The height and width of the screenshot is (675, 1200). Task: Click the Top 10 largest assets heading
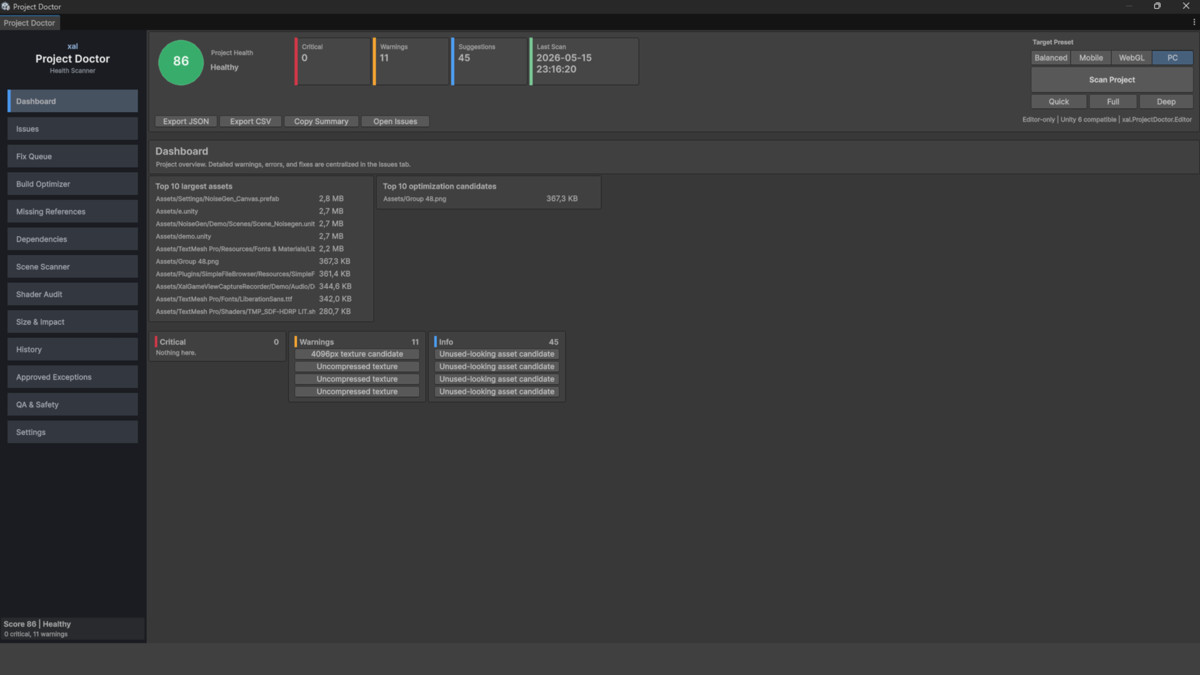click(194, 186)
